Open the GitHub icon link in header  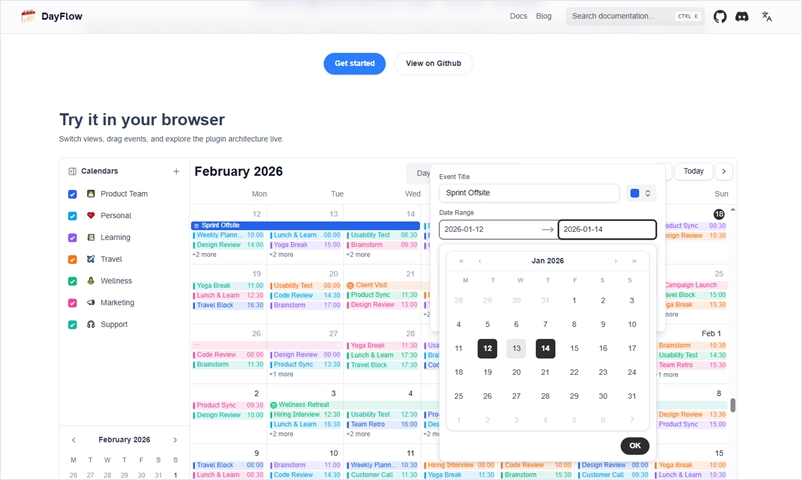720,16
